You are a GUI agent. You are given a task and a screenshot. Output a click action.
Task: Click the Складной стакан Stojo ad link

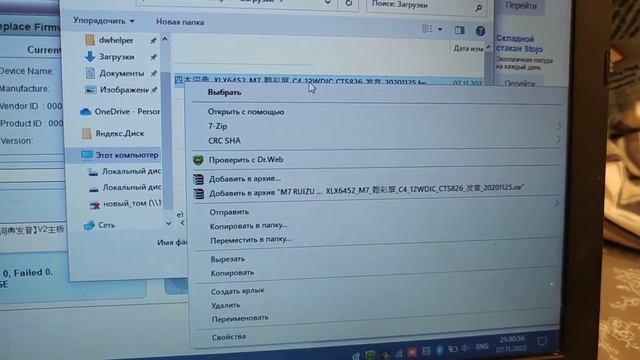519,44
